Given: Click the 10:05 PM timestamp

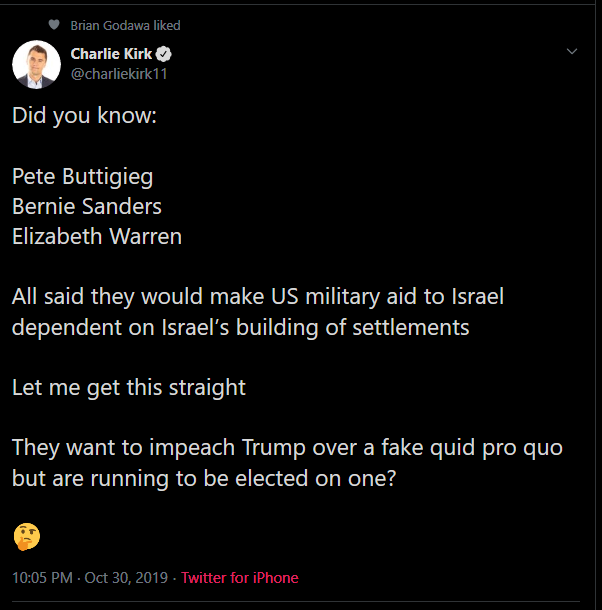Looking at the screenshot, I should pos(40,578).
